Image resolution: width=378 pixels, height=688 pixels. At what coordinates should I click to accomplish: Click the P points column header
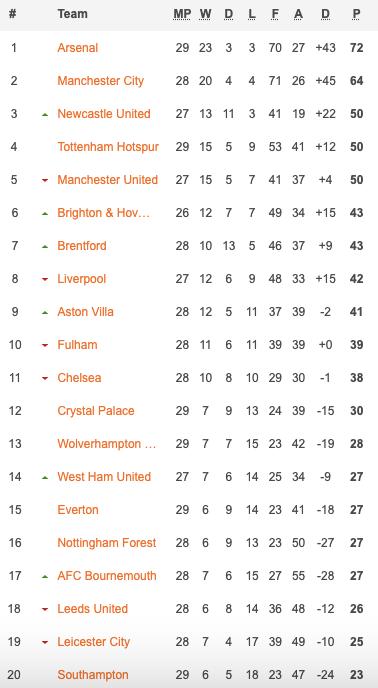(x=356, y=14)
